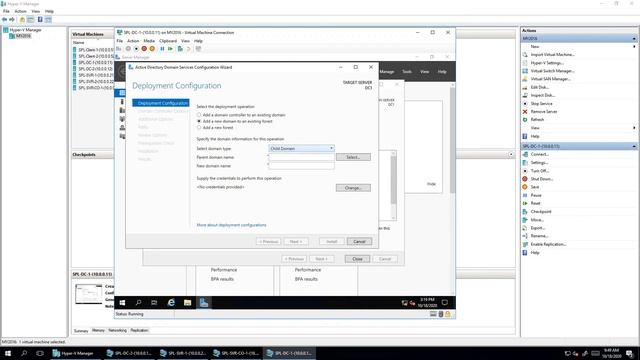Open Media menu in VM Connection window
The width and height of the screenshot is (640, 360).
tap(149, 41)
